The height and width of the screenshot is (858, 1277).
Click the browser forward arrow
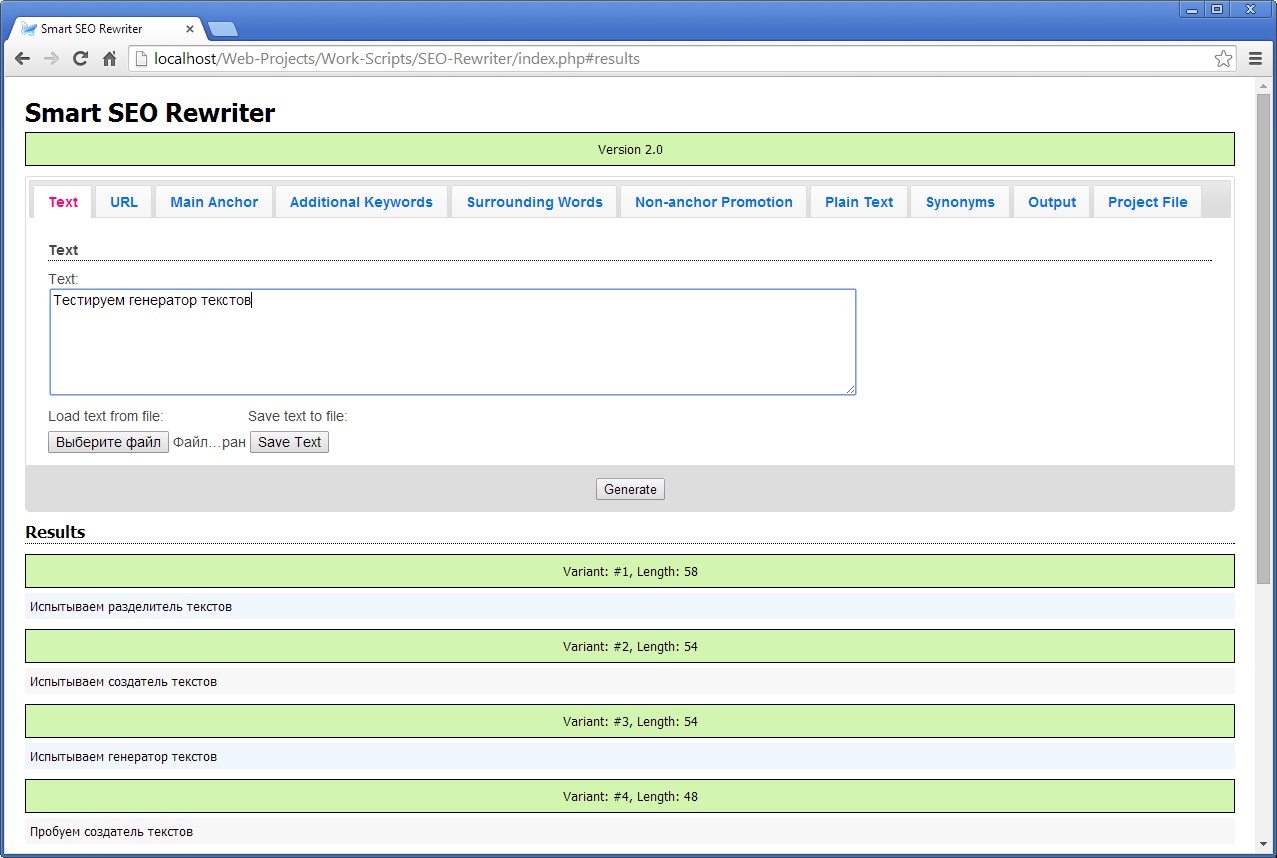[x=51, y=59]
